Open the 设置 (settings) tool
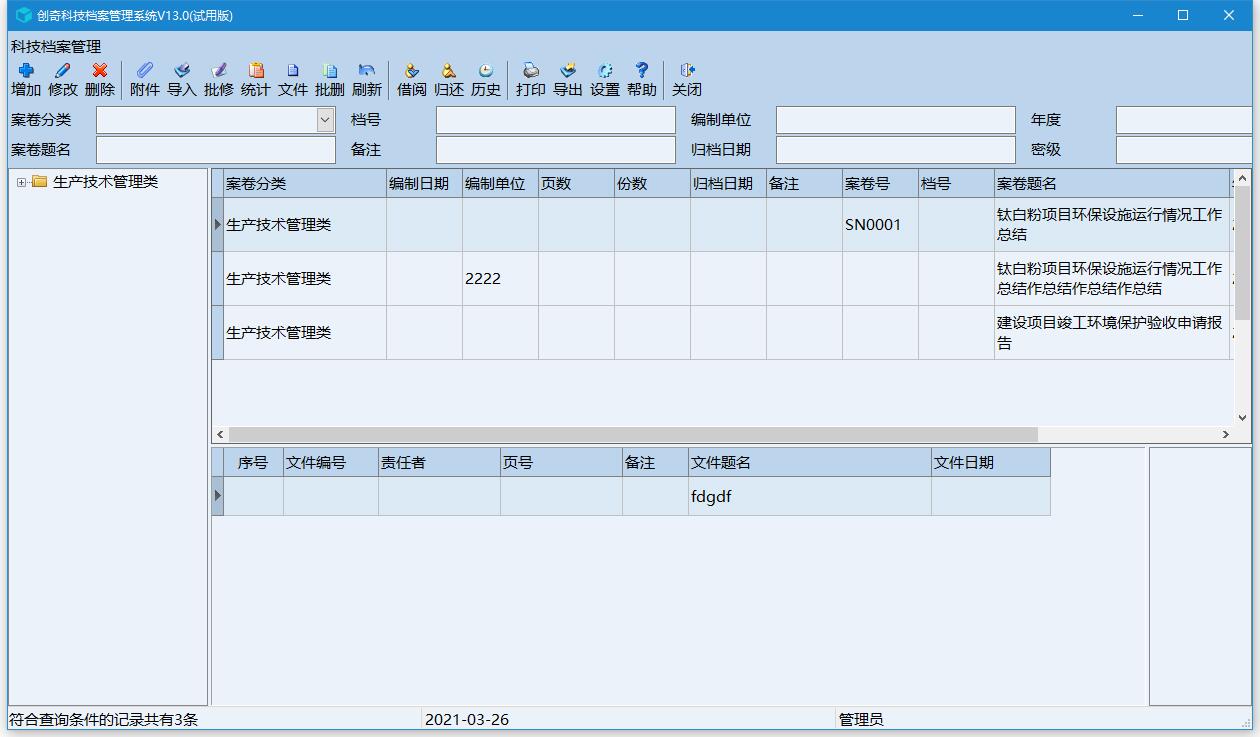Screen dimensions: 1260x737 coord(605,70)
